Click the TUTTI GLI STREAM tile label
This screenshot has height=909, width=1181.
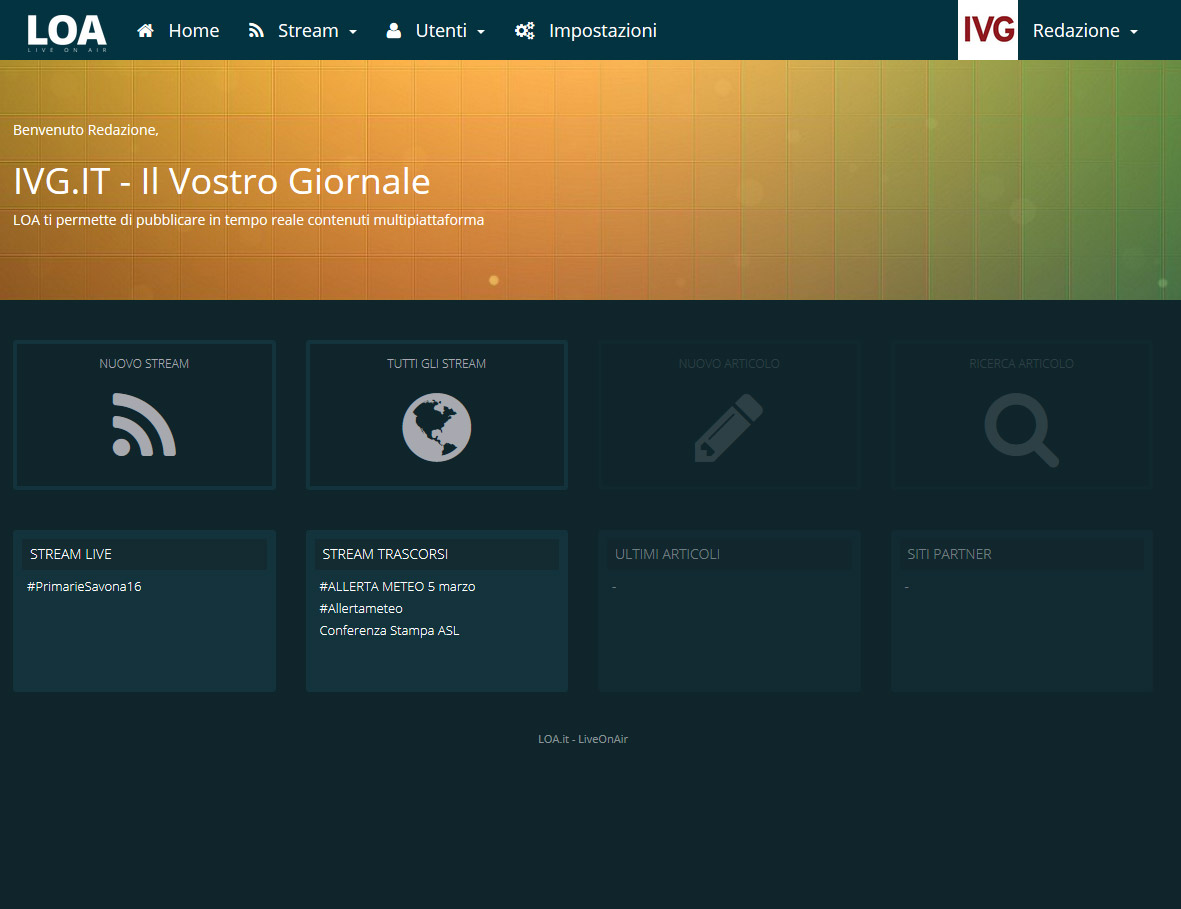point(437,364)
